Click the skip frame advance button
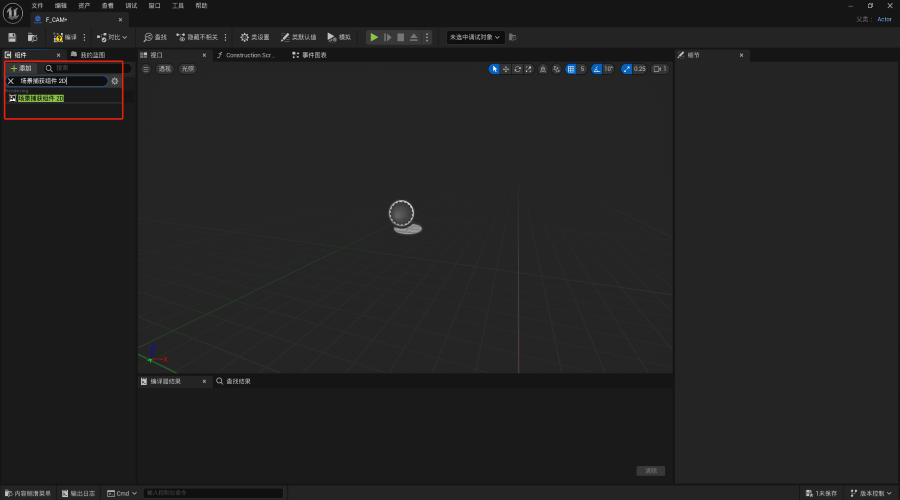The height and width of the screenshot is (500, 900). 387,37
